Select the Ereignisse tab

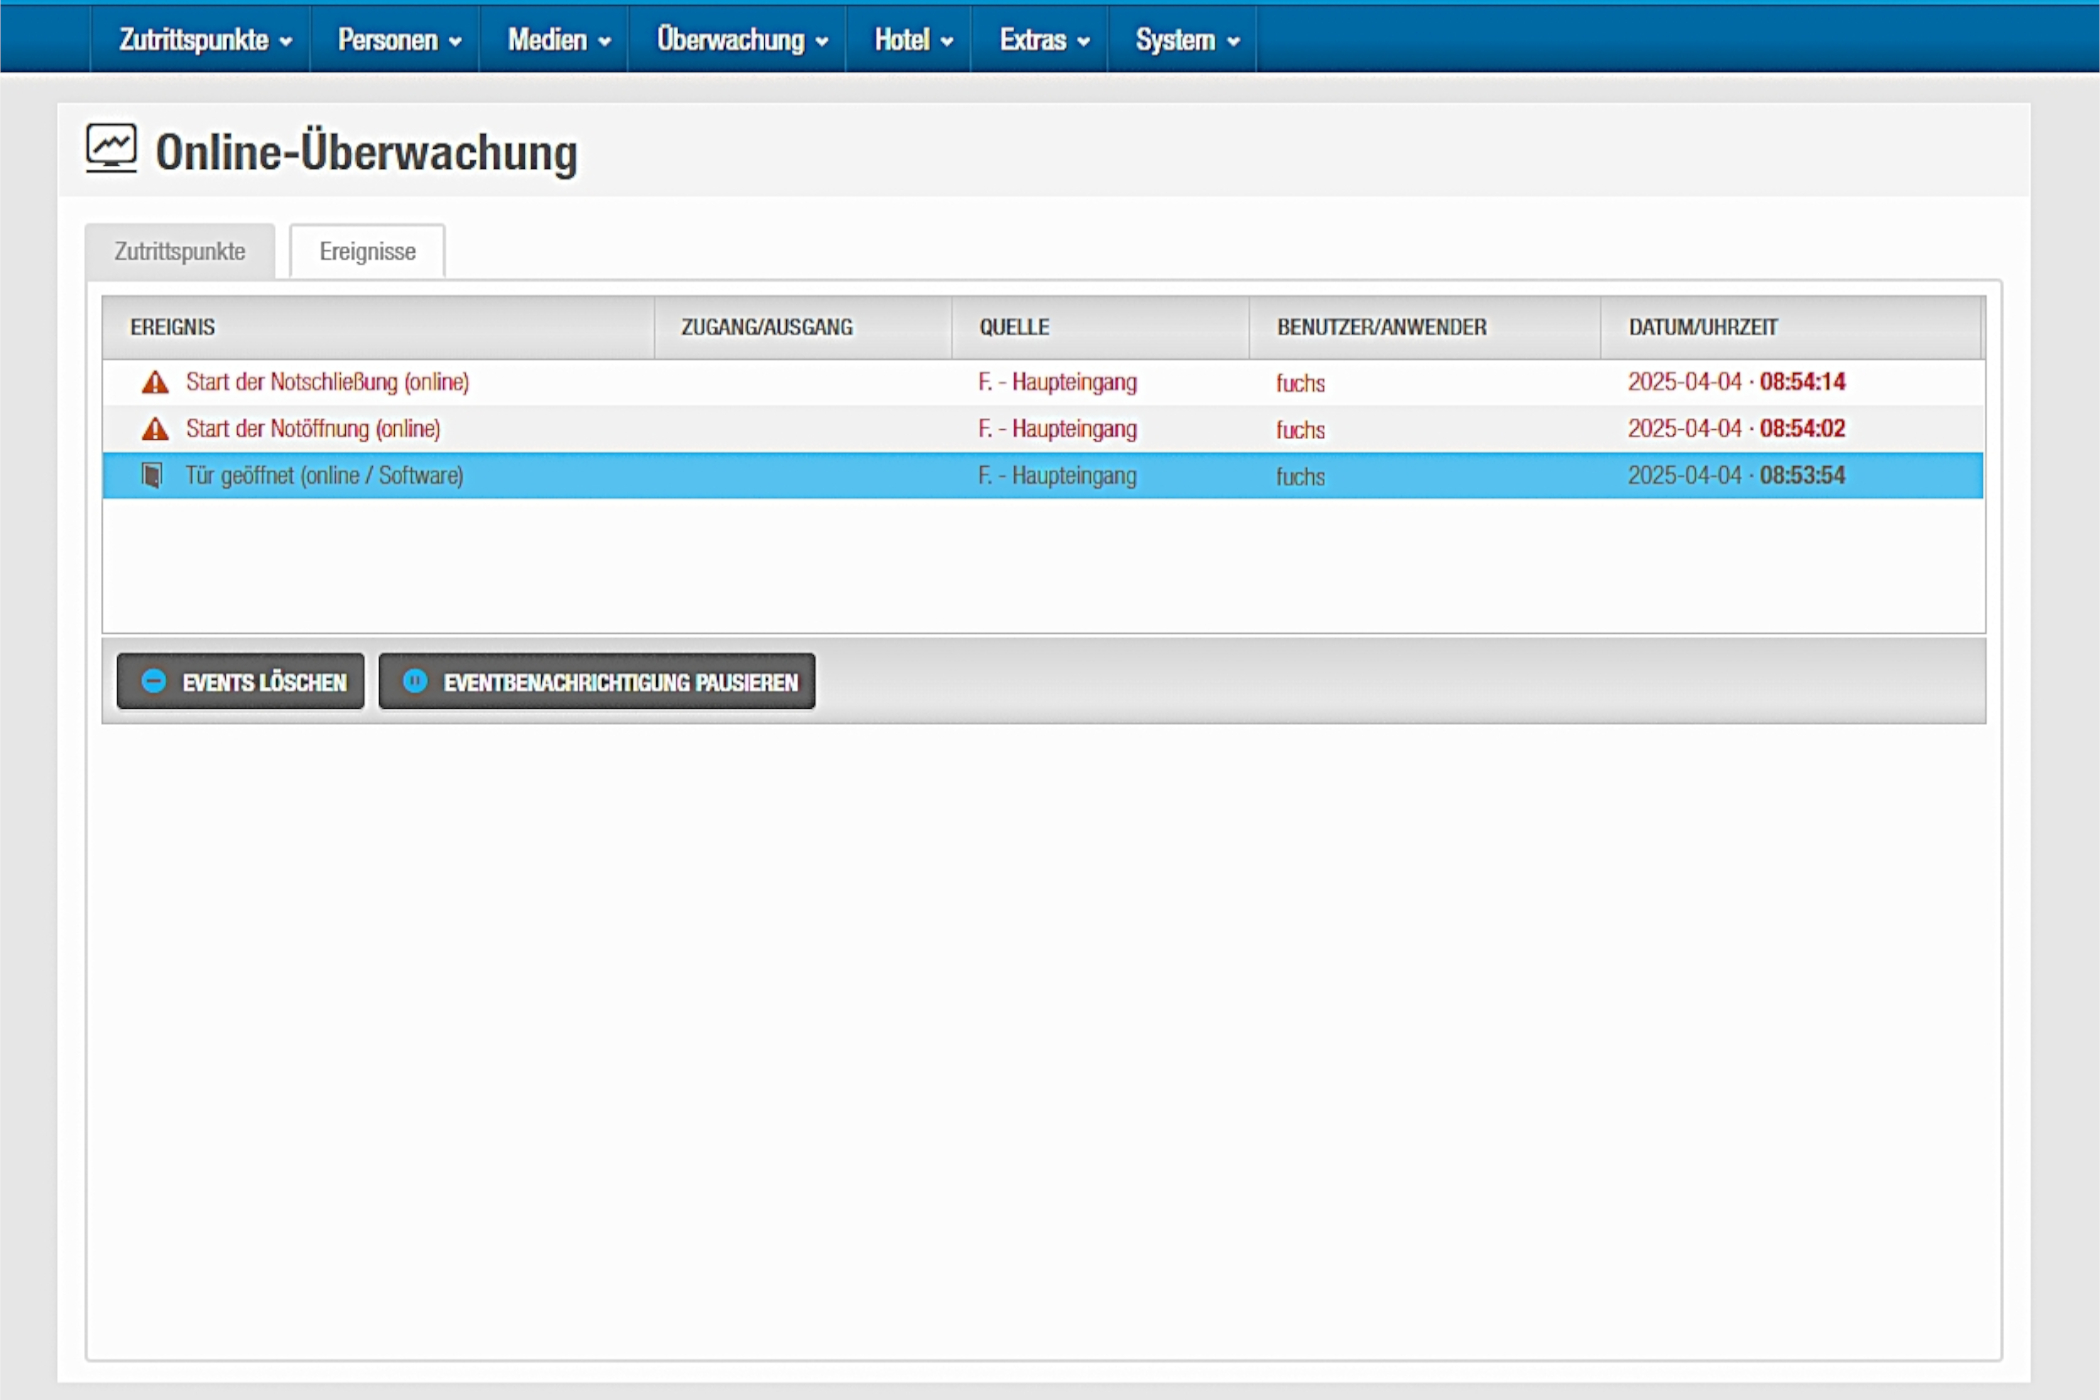[367, 251]
